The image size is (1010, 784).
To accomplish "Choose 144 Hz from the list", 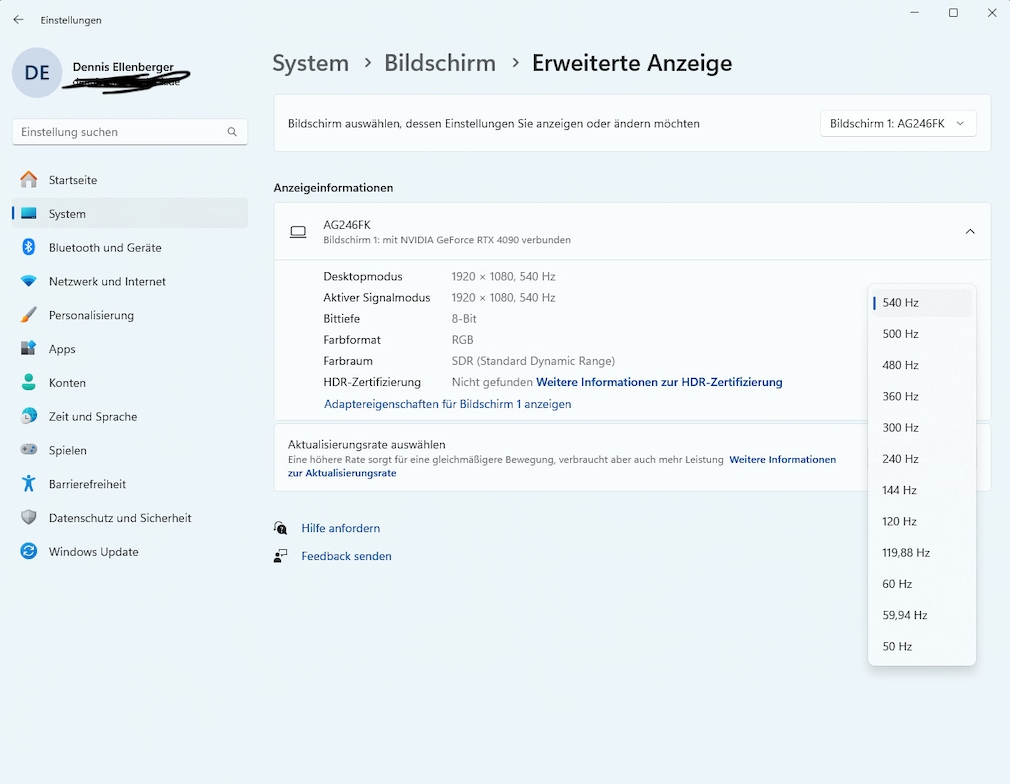I will pos(900,490).
